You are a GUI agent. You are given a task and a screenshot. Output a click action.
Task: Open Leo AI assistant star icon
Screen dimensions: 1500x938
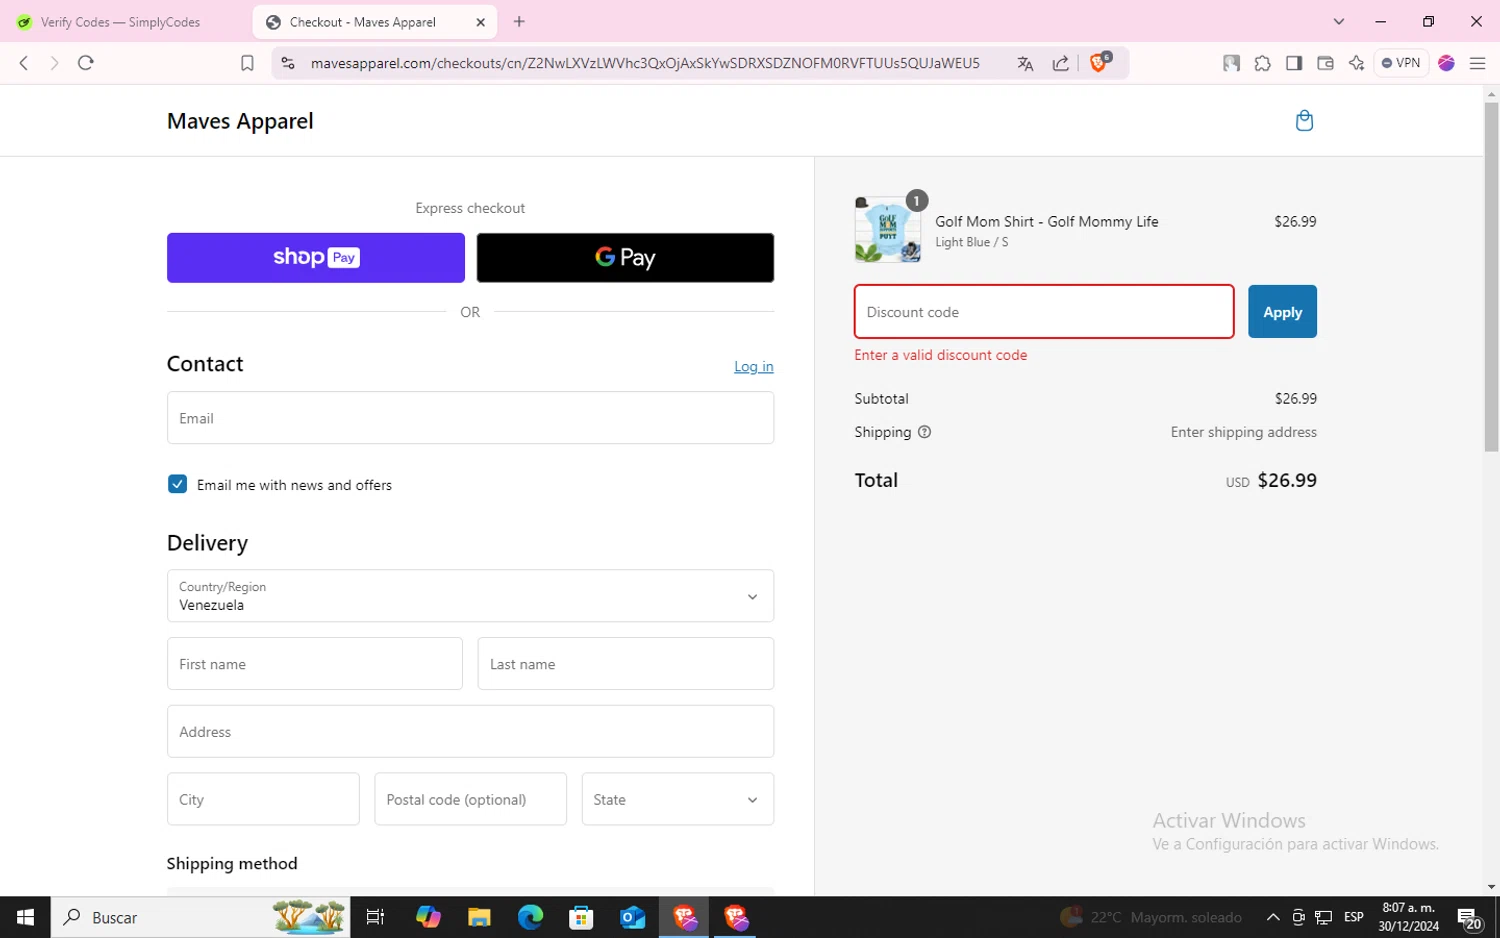point(1356,63)
